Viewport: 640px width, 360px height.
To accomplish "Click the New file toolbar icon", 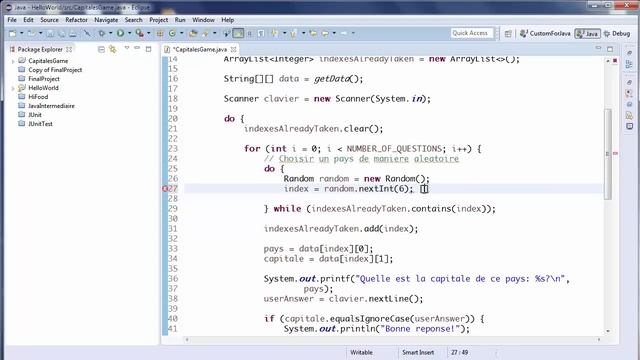I will coord(13,33).
